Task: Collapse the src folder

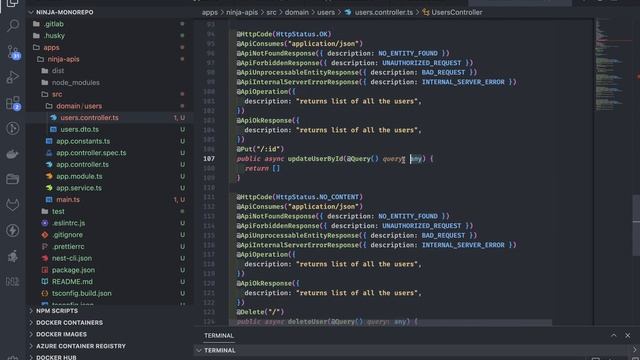Action: (57, 94)
